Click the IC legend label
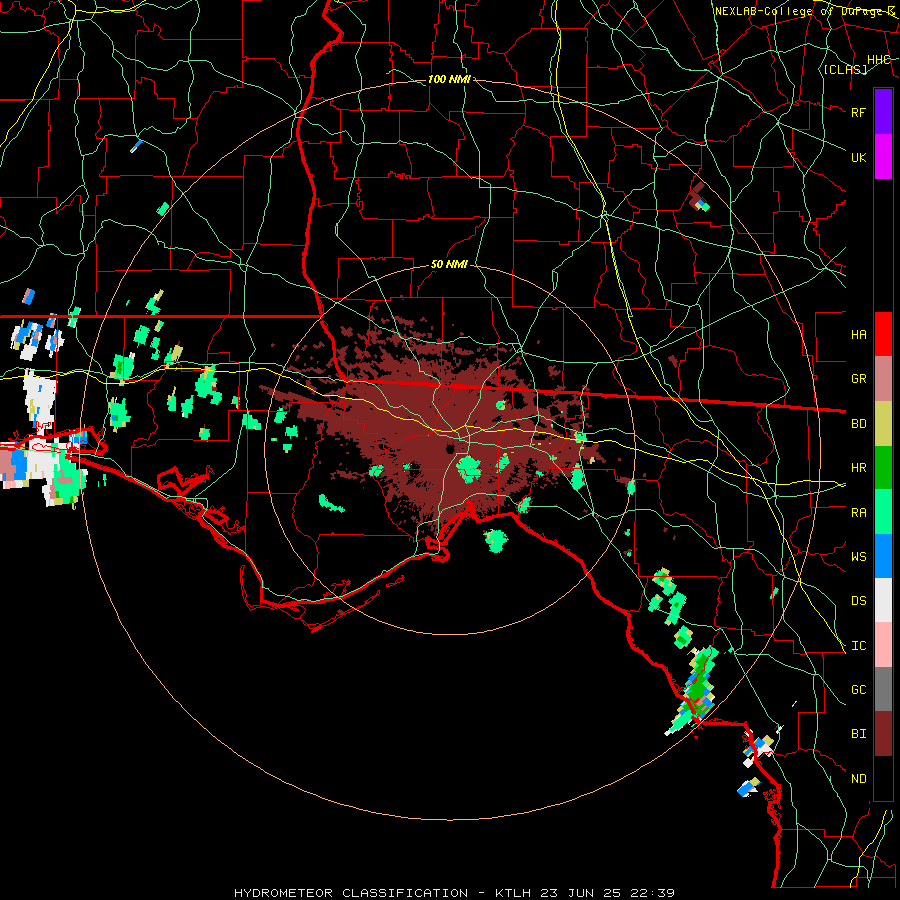Screen dimensions: 900x900 point(858,646)
